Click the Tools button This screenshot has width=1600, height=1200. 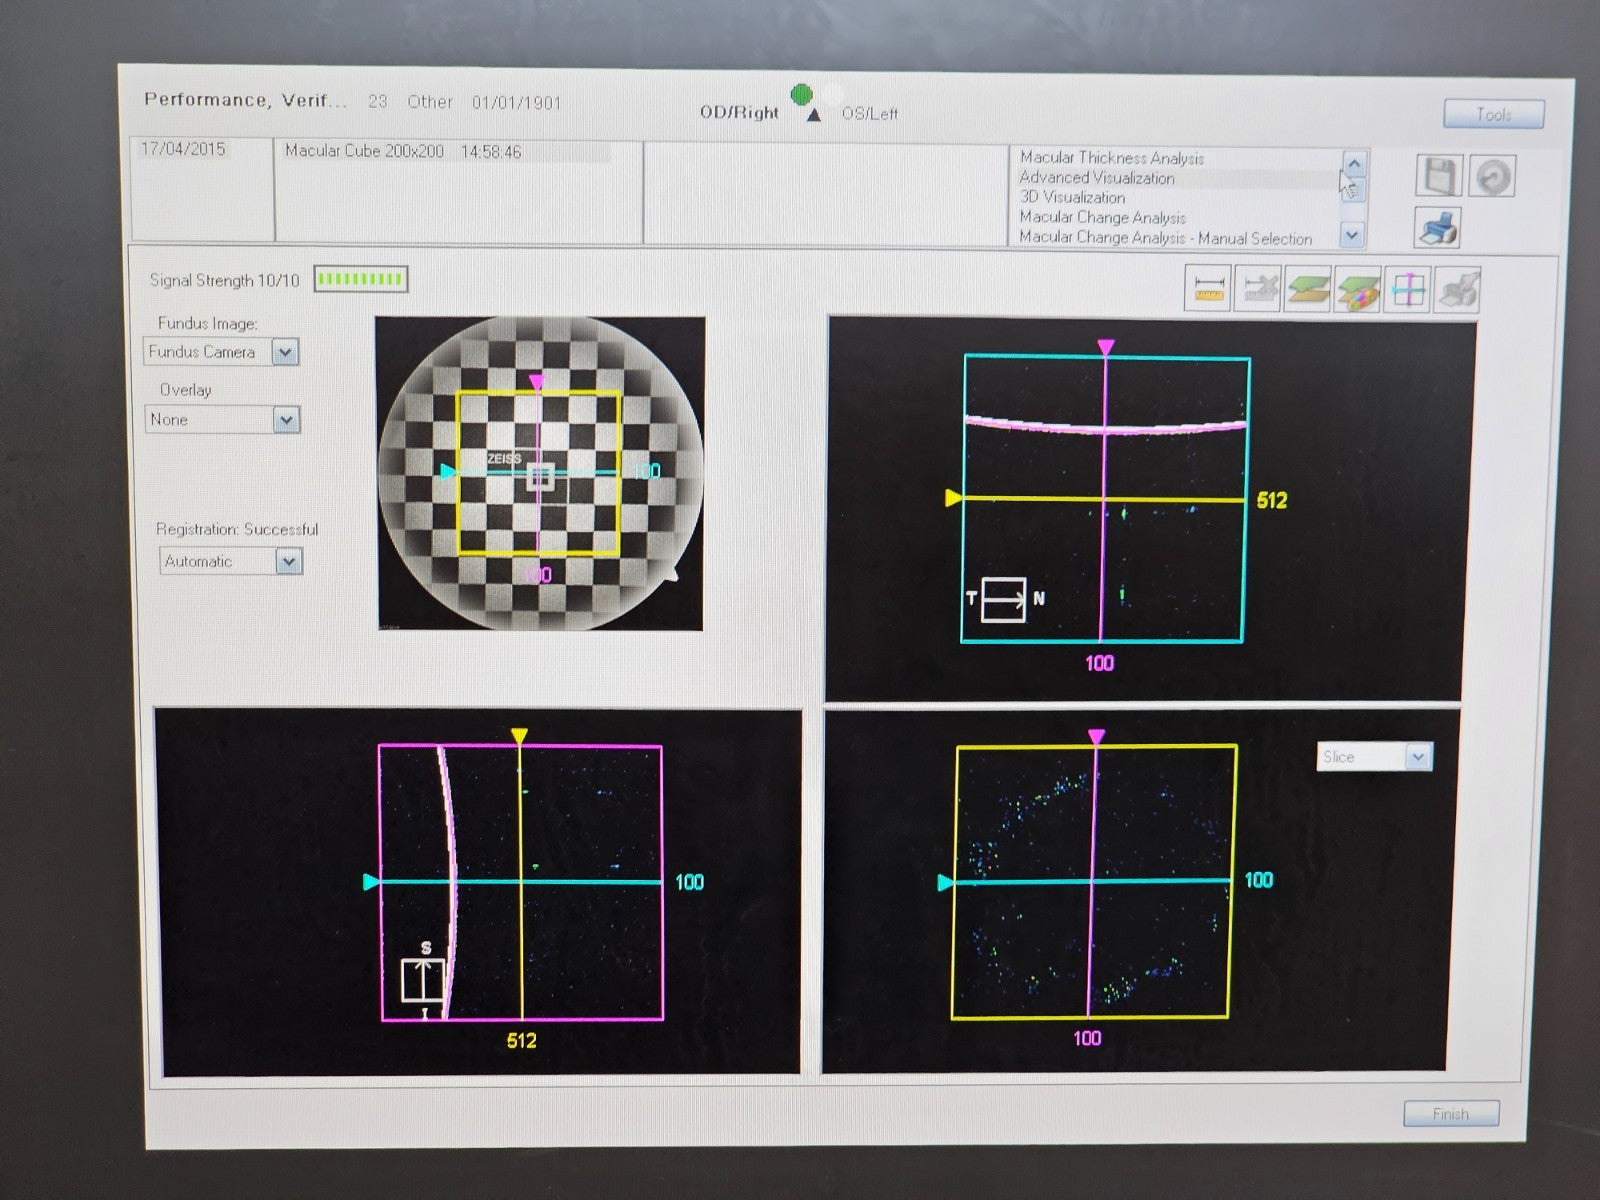point(1493,115)
